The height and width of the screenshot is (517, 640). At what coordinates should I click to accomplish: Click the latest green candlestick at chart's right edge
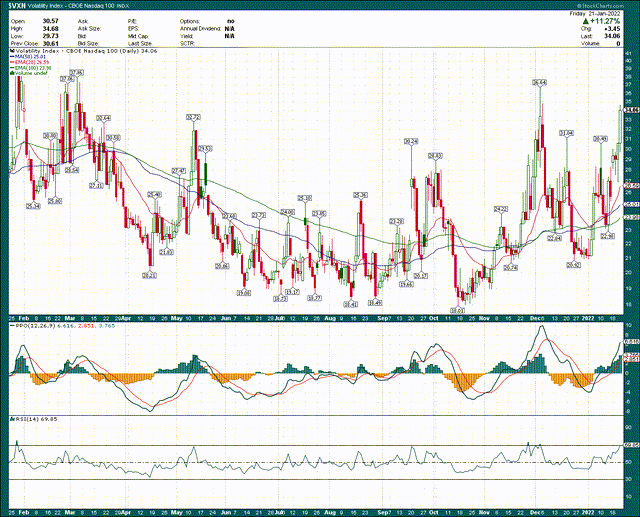[x=620, y=126]
